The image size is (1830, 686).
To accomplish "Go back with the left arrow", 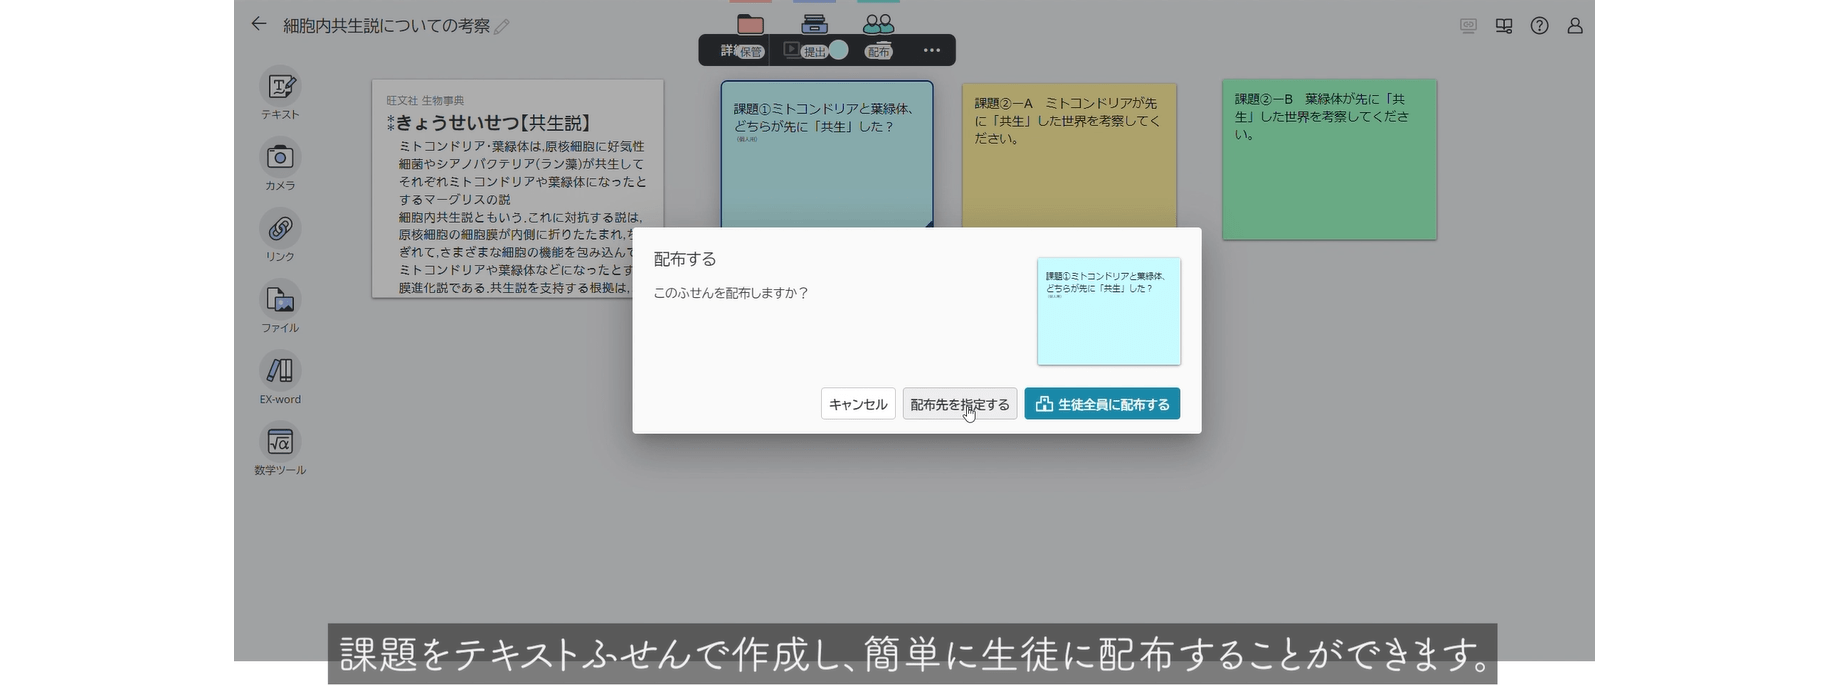I will [x=259, y=24].
